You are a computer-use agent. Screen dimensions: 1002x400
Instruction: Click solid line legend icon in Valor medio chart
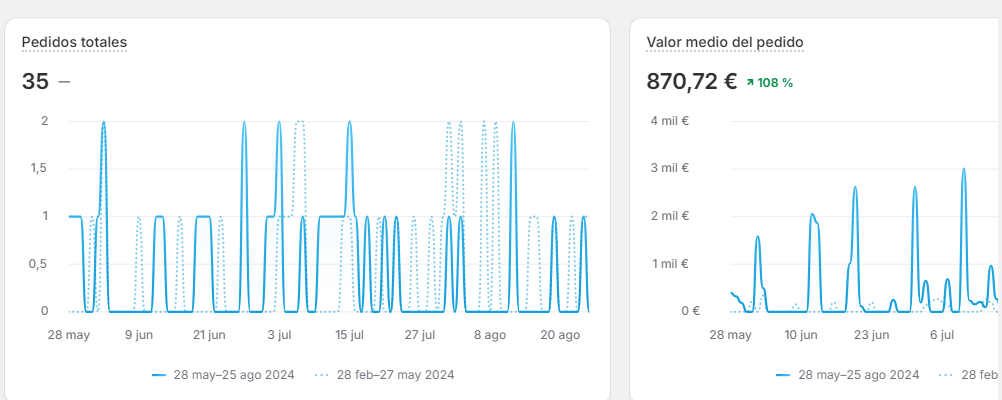pos(783,375)
